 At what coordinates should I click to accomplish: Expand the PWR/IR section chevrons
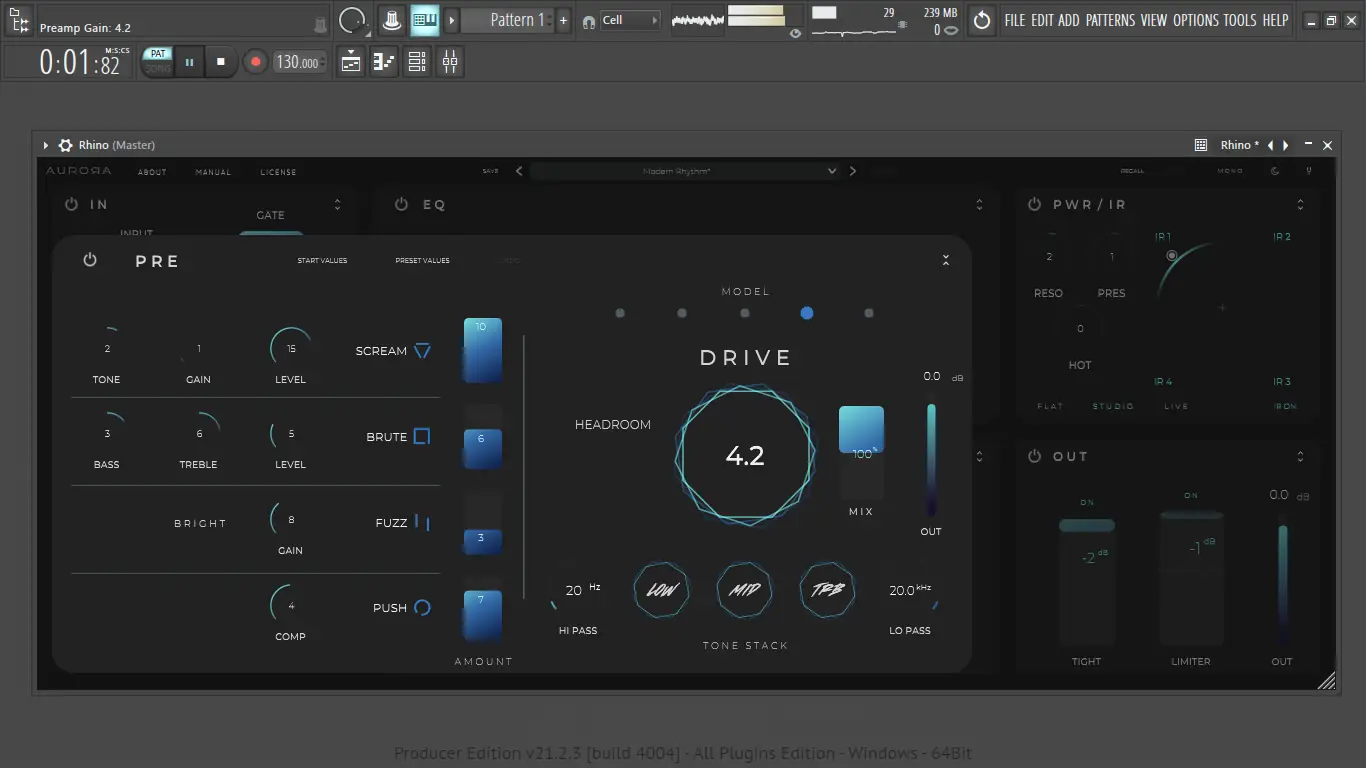point(1300,204)
